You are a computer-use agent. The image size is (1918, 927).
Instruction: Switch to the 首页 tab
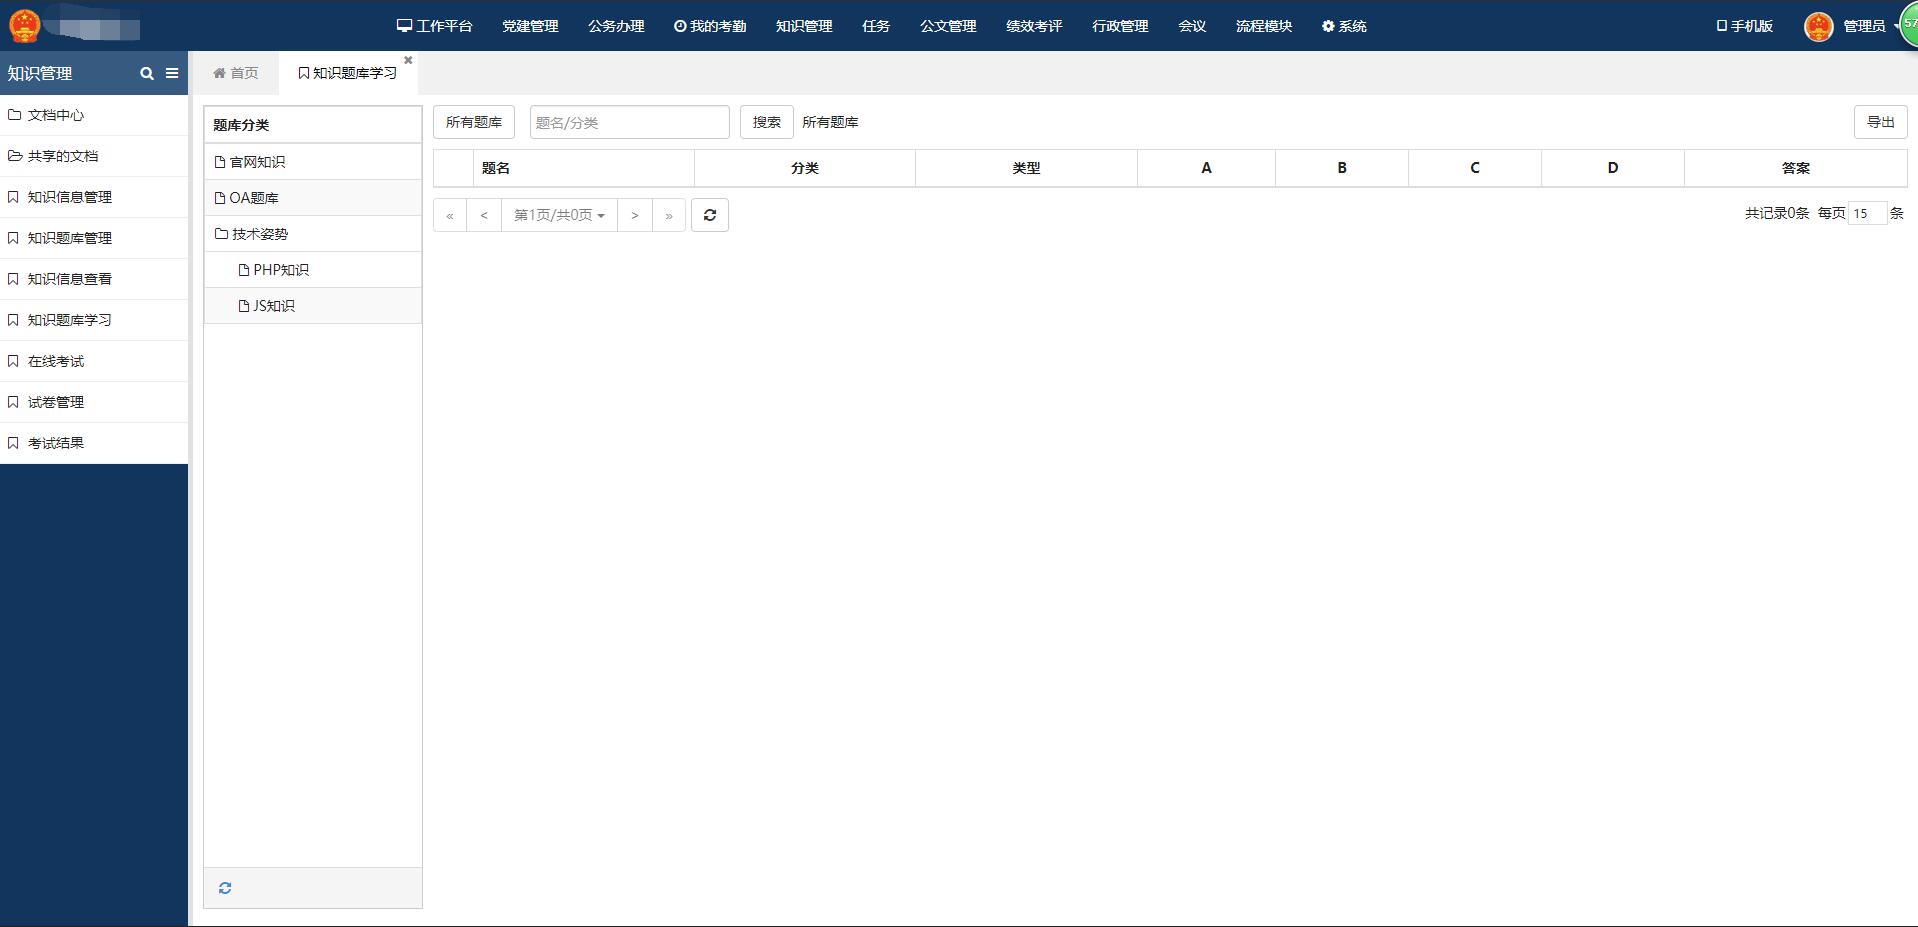235,73
